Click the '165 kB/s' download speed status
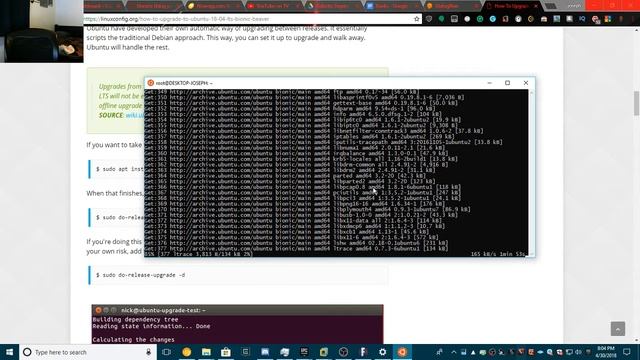Screen dimensions: 640x360 pos(485,254)
